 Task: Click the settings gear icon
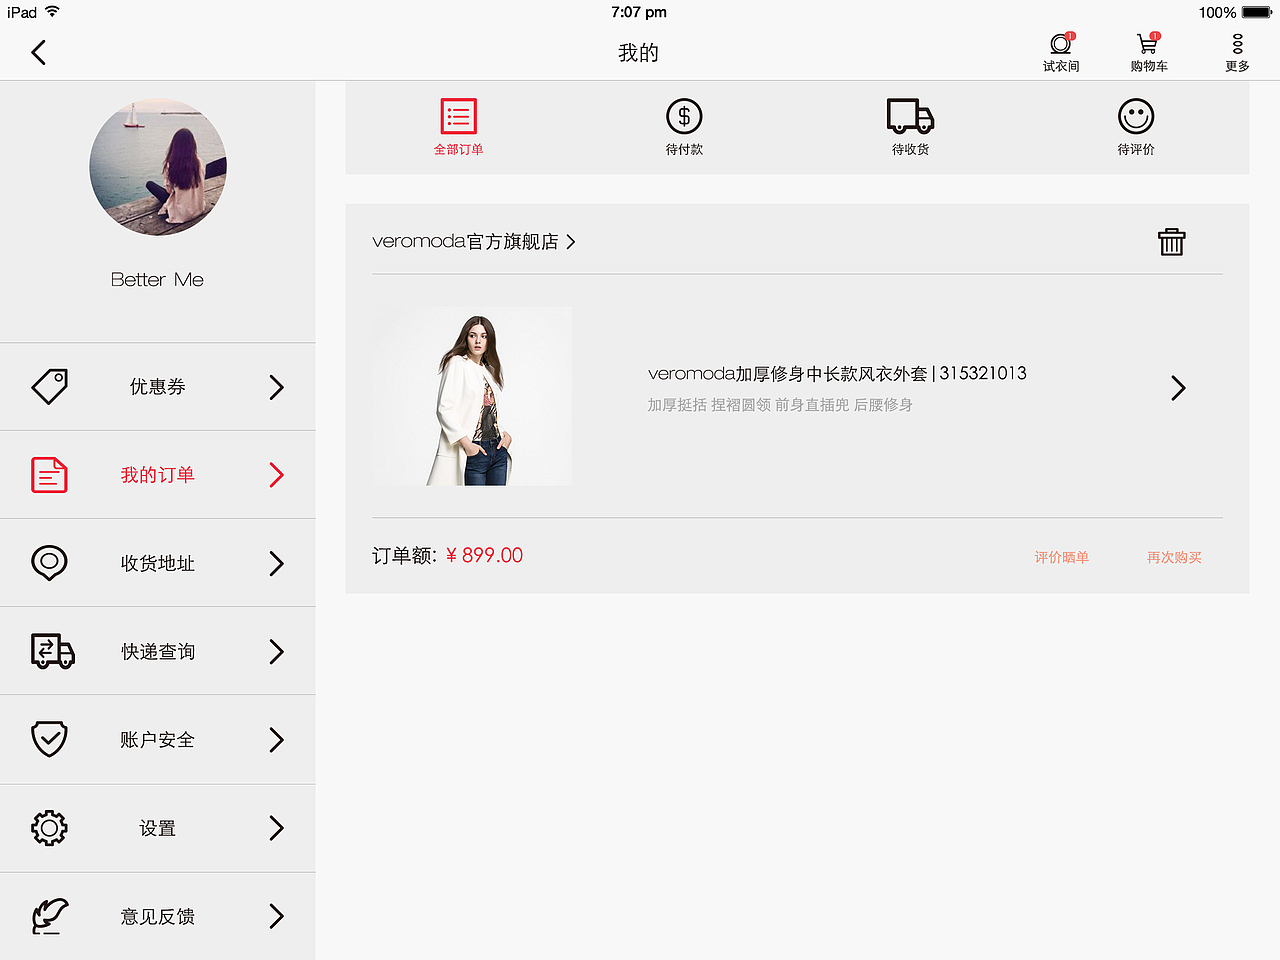49,827
